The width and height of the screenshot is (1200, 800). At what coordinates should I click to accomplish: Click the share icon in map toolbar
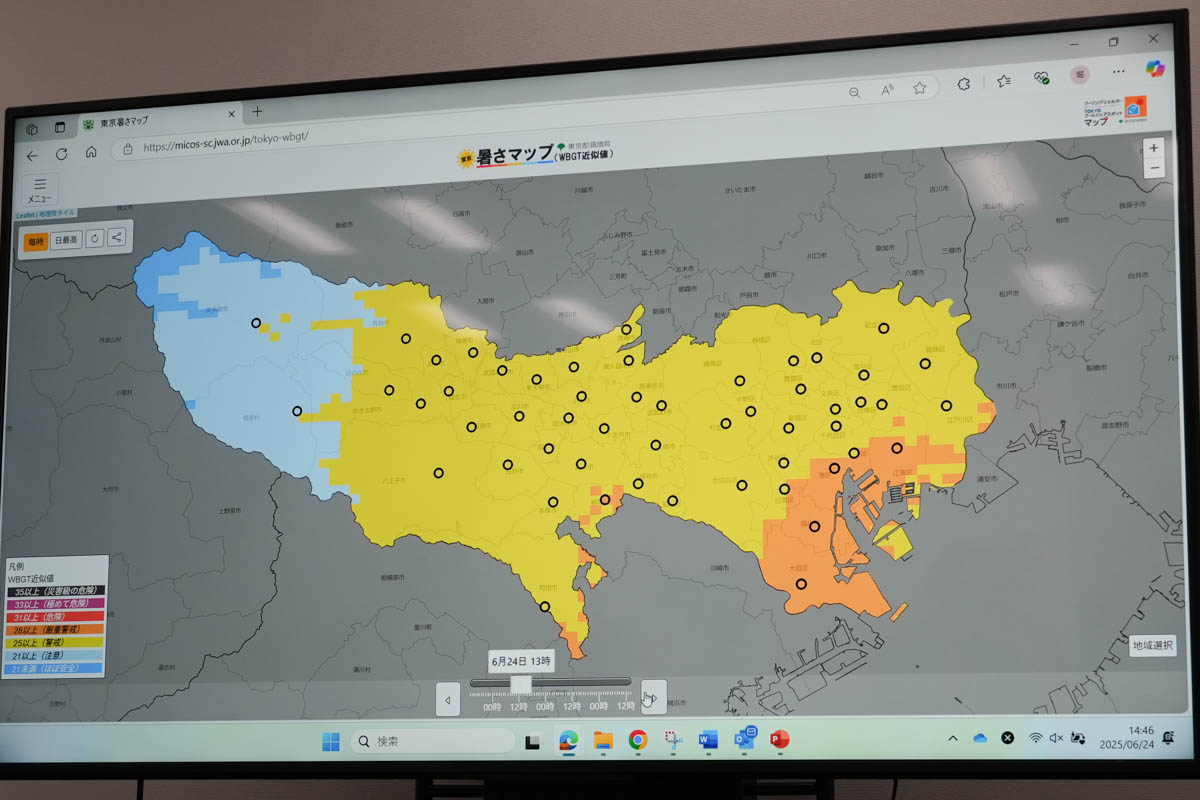[117, 238]
